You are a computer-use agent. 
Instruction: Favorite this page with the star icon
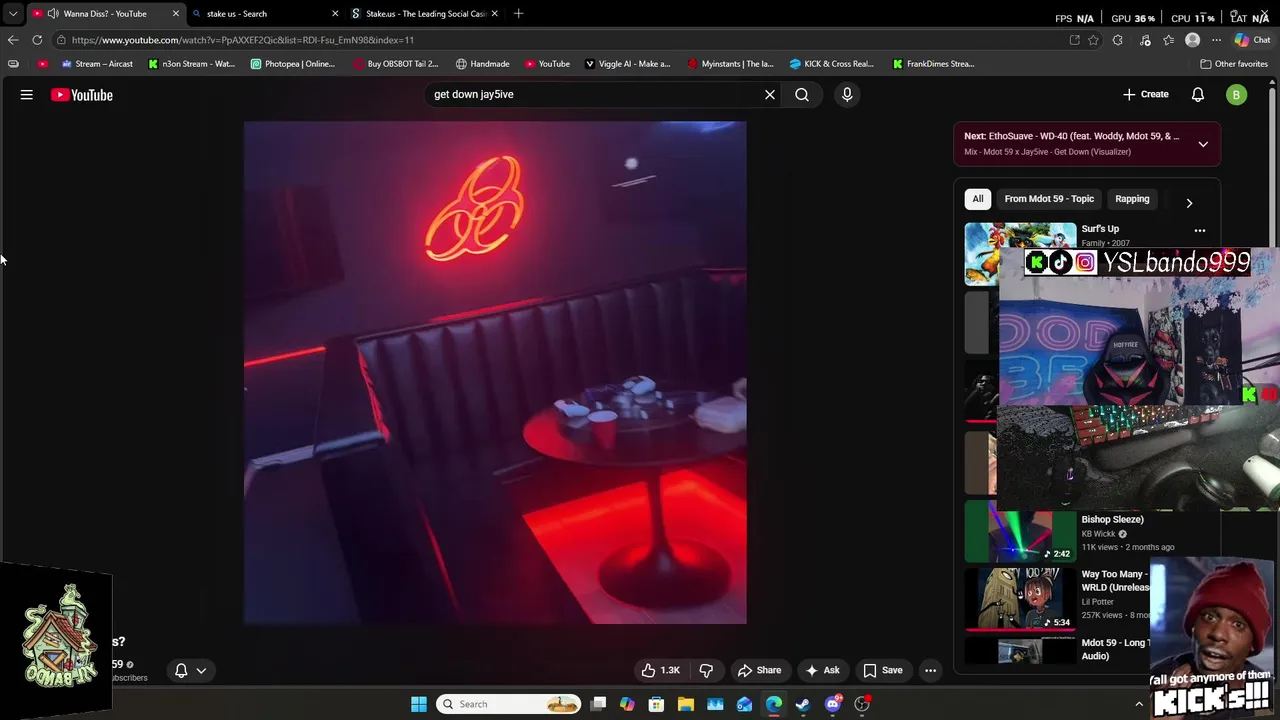[1093, 40]
